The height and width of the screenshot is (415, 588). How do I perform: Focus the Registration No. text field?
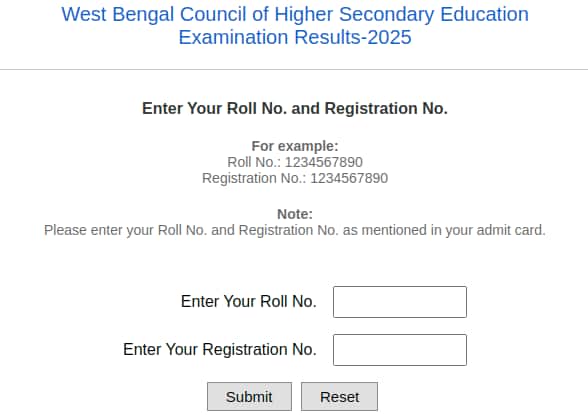[x=400, y=350]
